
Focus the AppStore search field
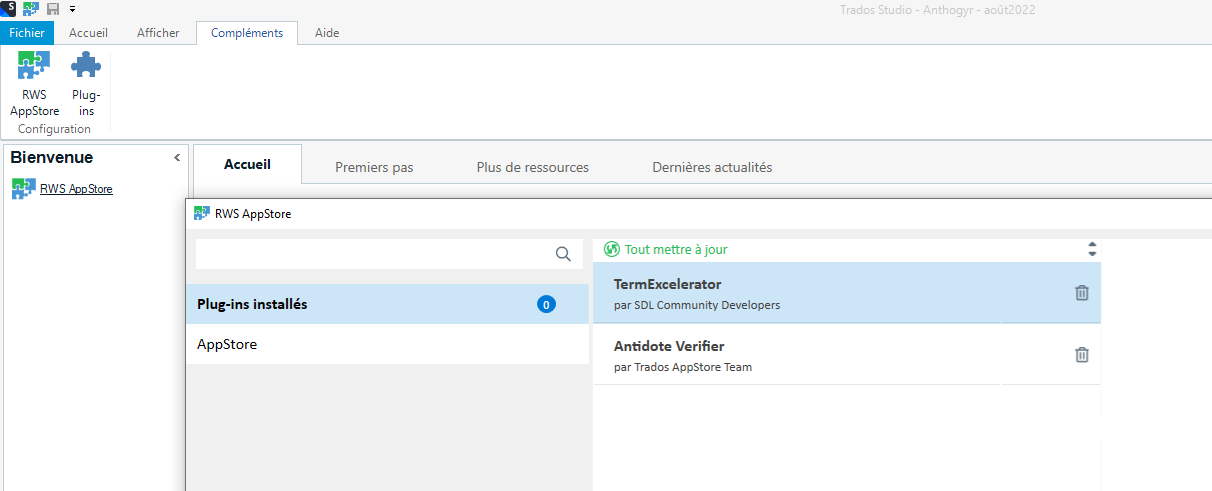coord(388,254)
